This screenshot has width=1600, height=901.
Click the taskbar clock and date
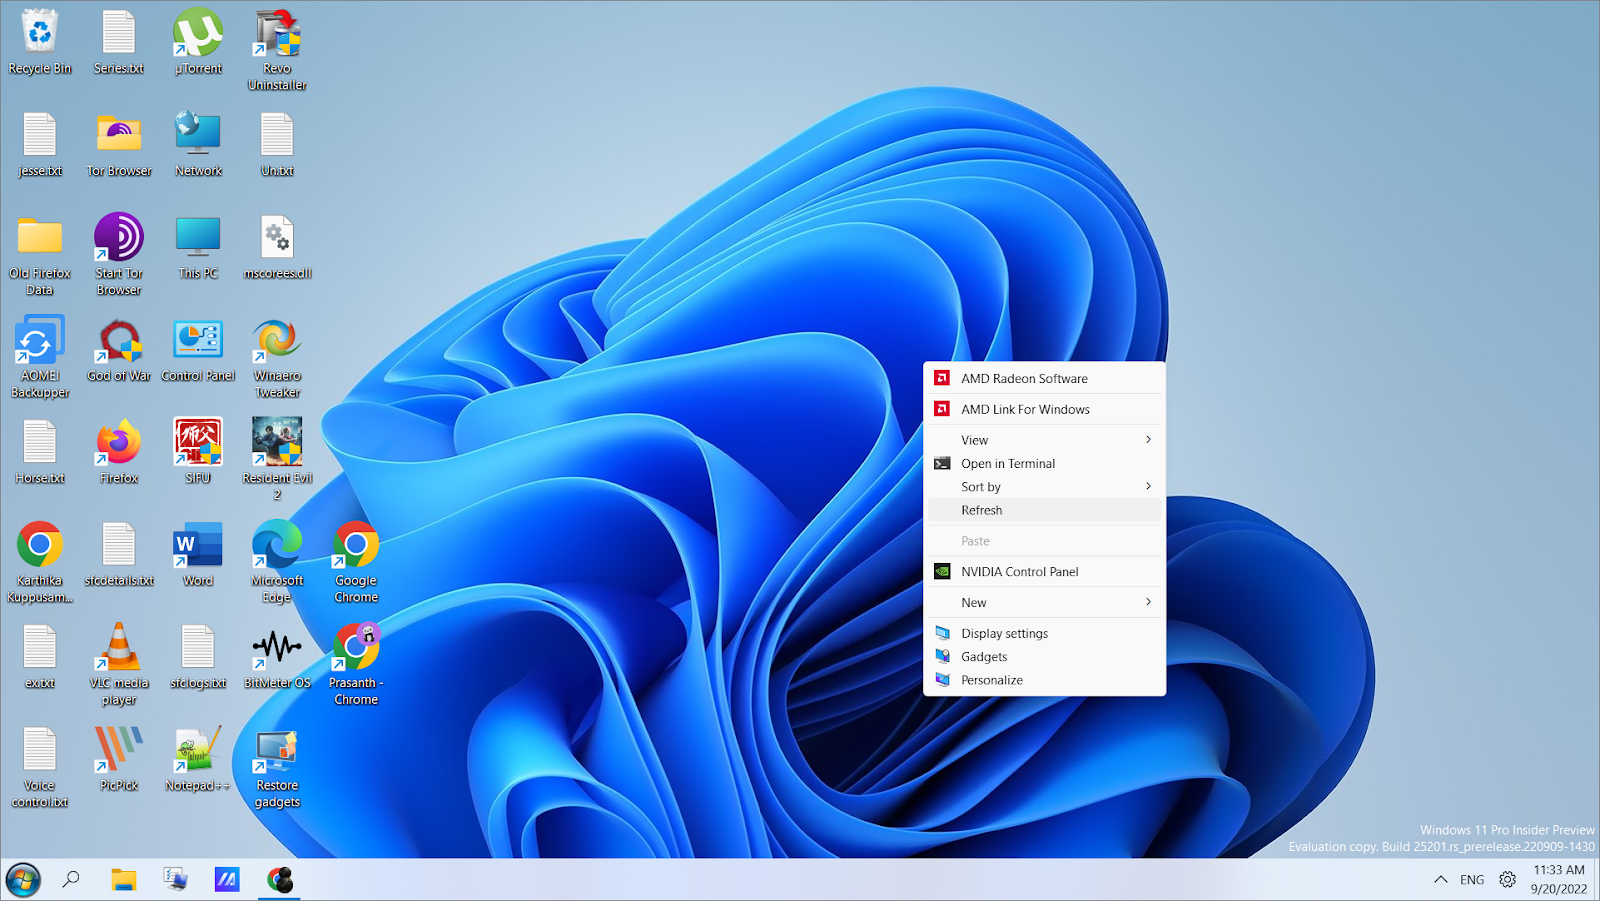point(1558,880)
